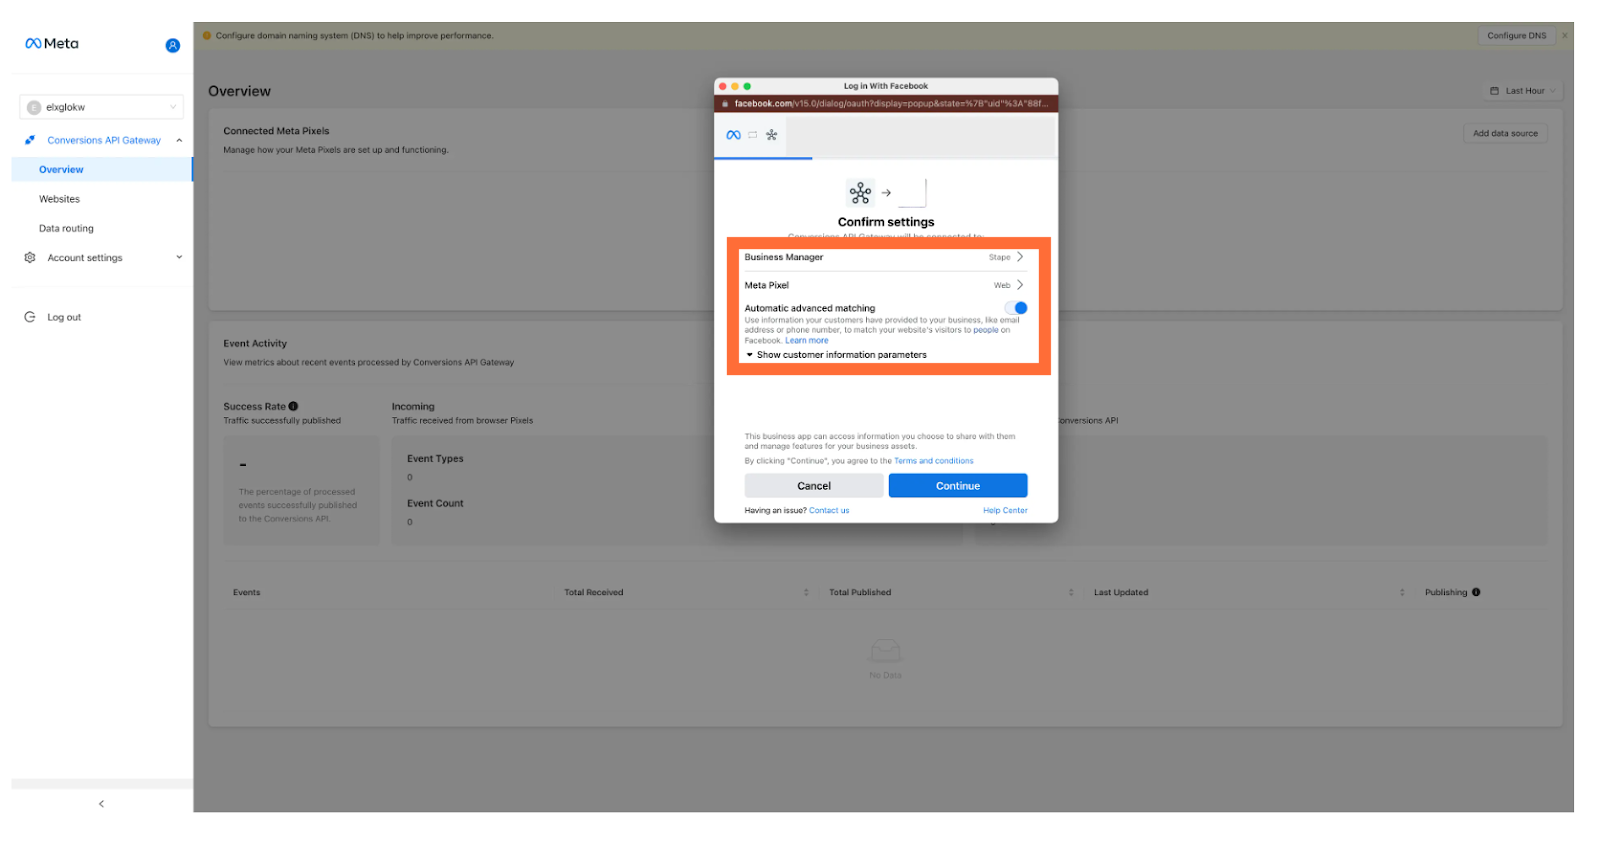Screen dimensions: 1600x844
Task: Click the Account settings gear icon
Action: (x=30, y=257)
